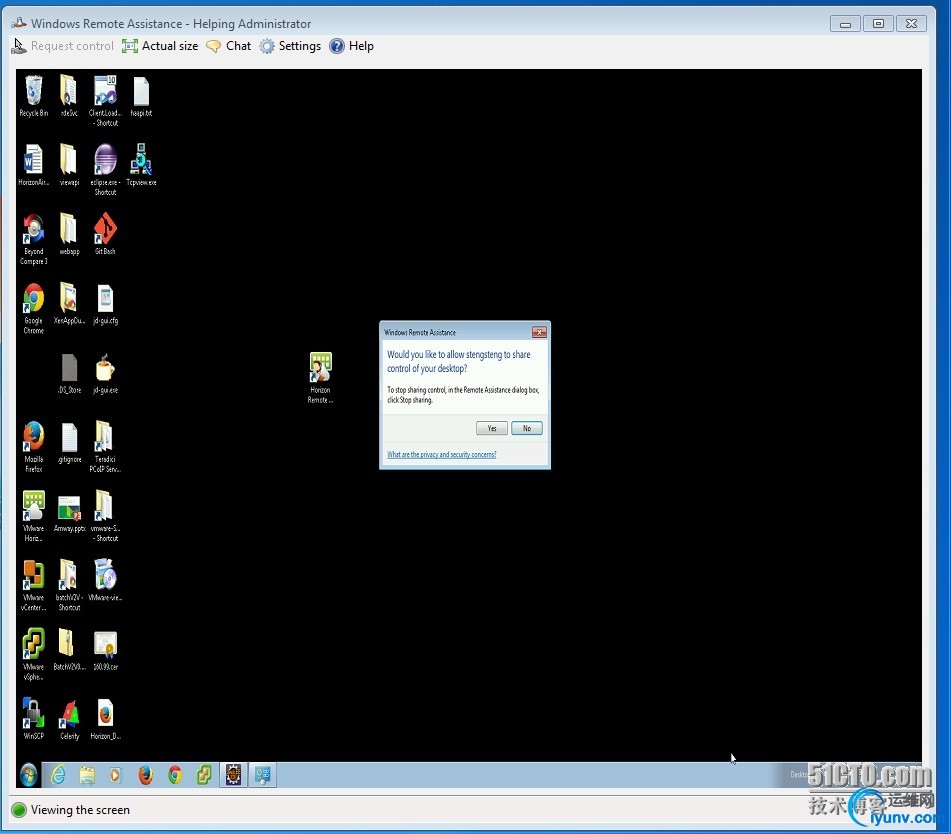This screenshot has width=951, height=834.
Task: Click Yes in the share control dialog
Action: click(492, 428)
